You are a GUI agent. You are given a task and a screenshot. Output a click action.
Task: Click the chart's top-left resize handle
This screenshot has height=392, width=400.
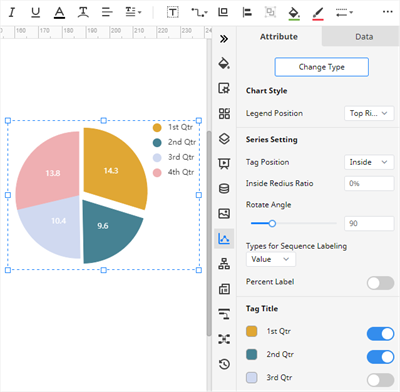(8, 121)
